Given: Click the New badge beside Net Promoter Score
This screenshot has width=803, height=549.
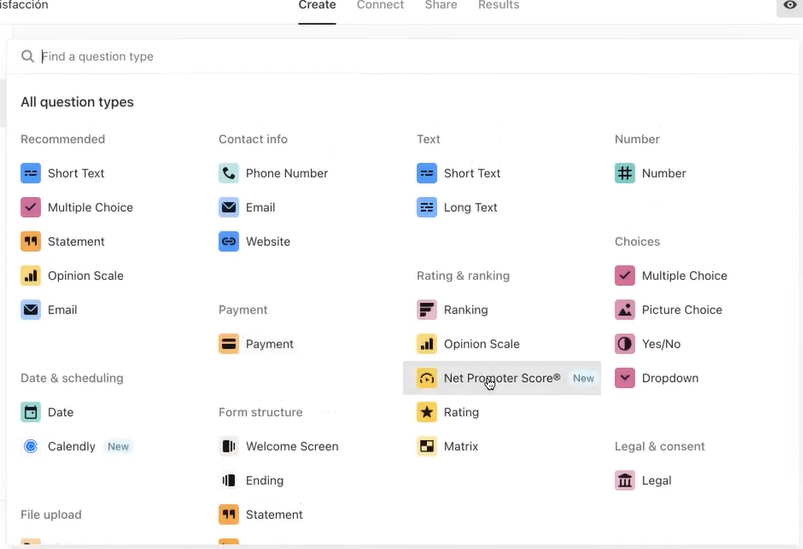Looking at the screenshot, I should point(583,378).
